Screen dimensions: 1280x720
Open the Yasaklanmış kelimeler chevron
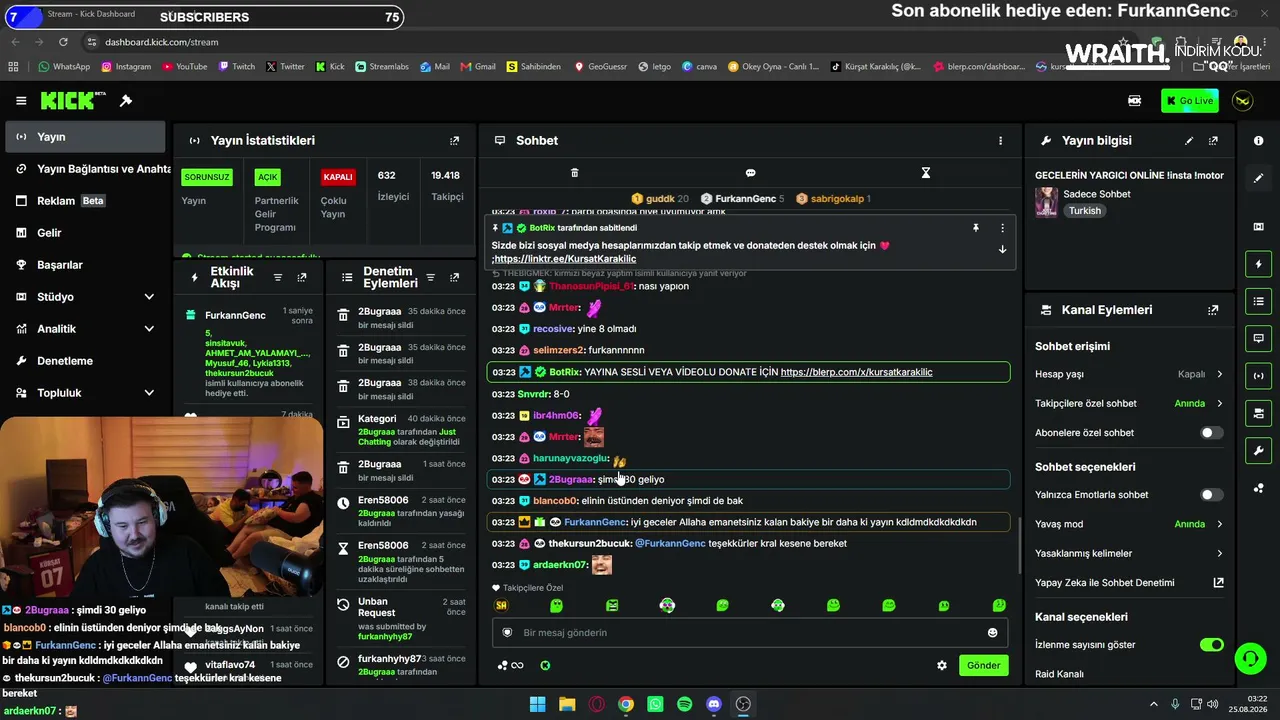1219,553
